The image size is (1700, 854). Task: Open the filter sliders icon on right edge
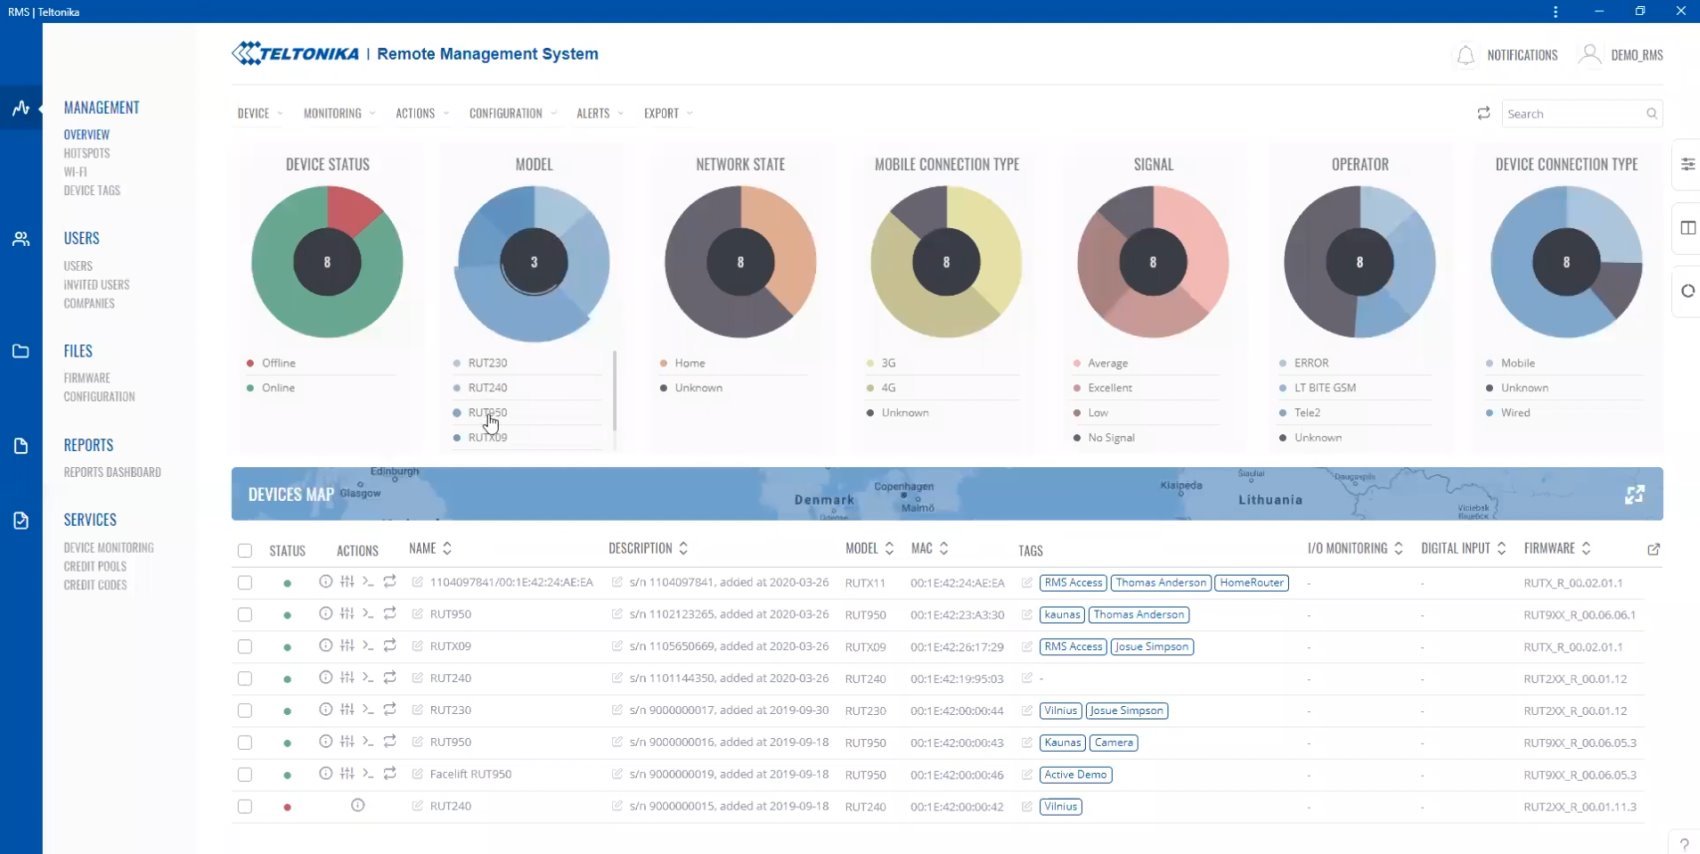[x=1688, y=164]
